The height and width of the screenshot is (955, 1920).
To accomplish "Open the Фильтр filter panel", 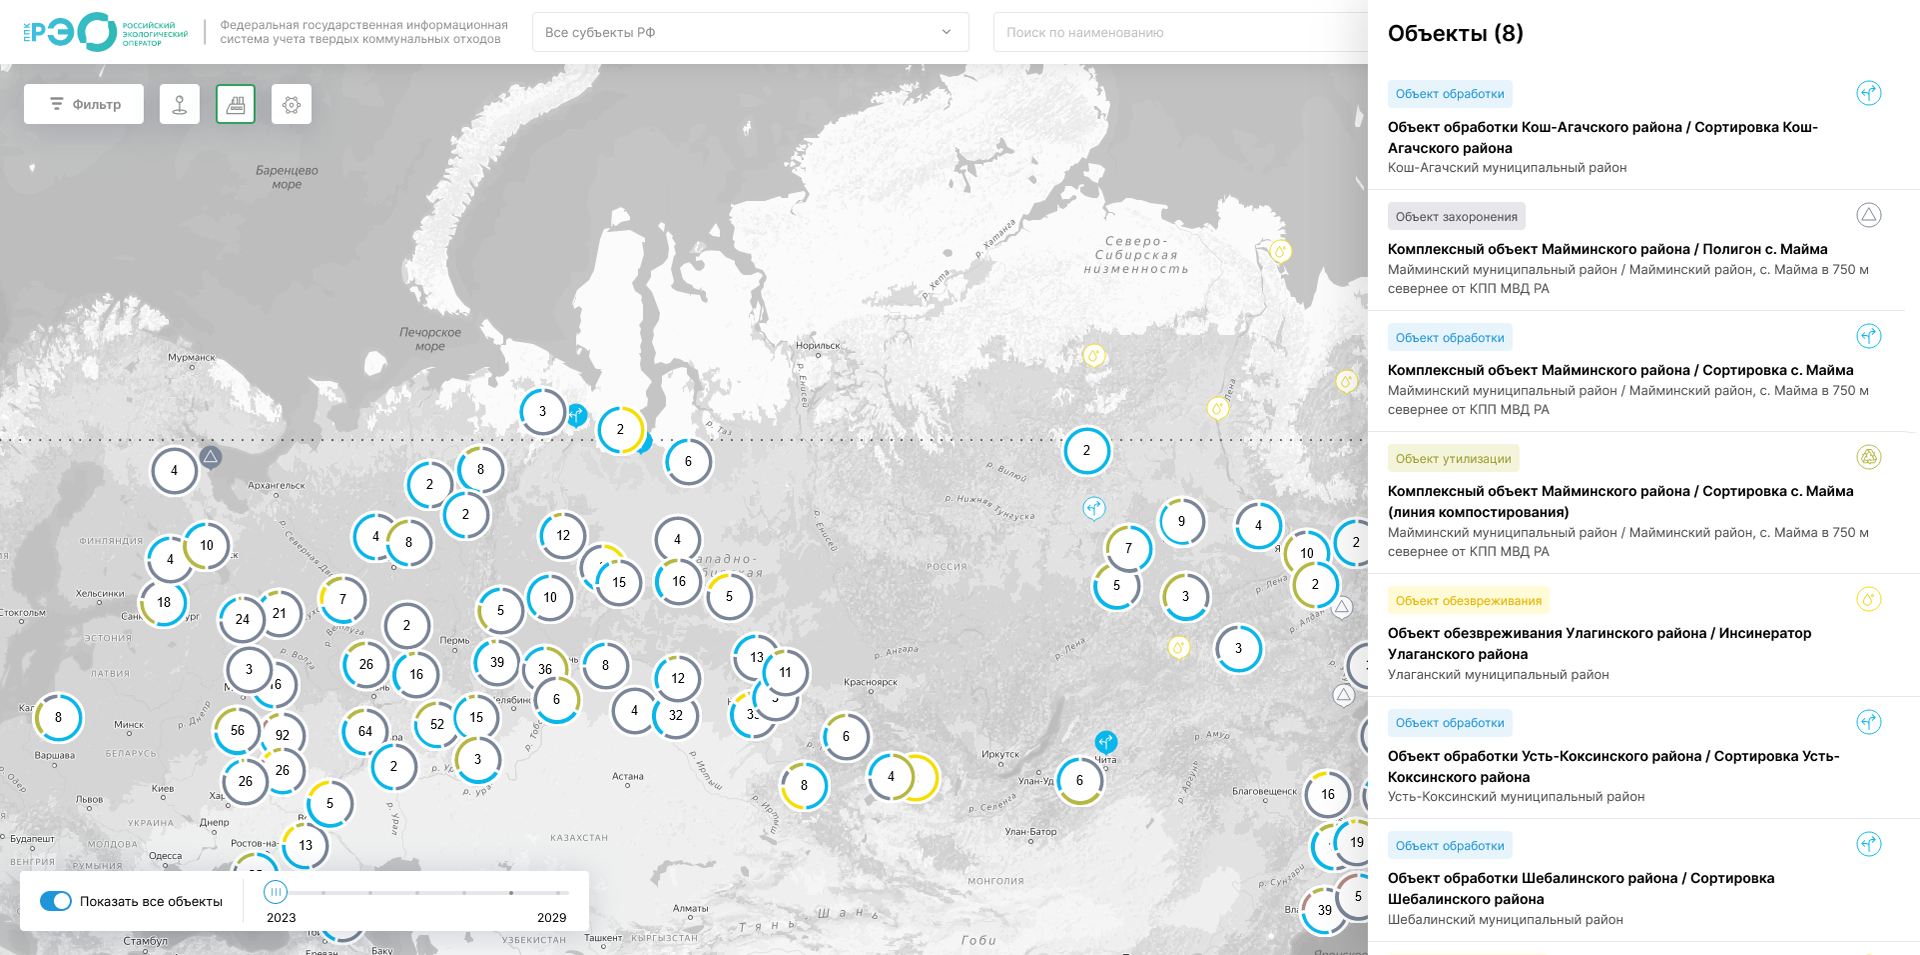I will [84, 104].
